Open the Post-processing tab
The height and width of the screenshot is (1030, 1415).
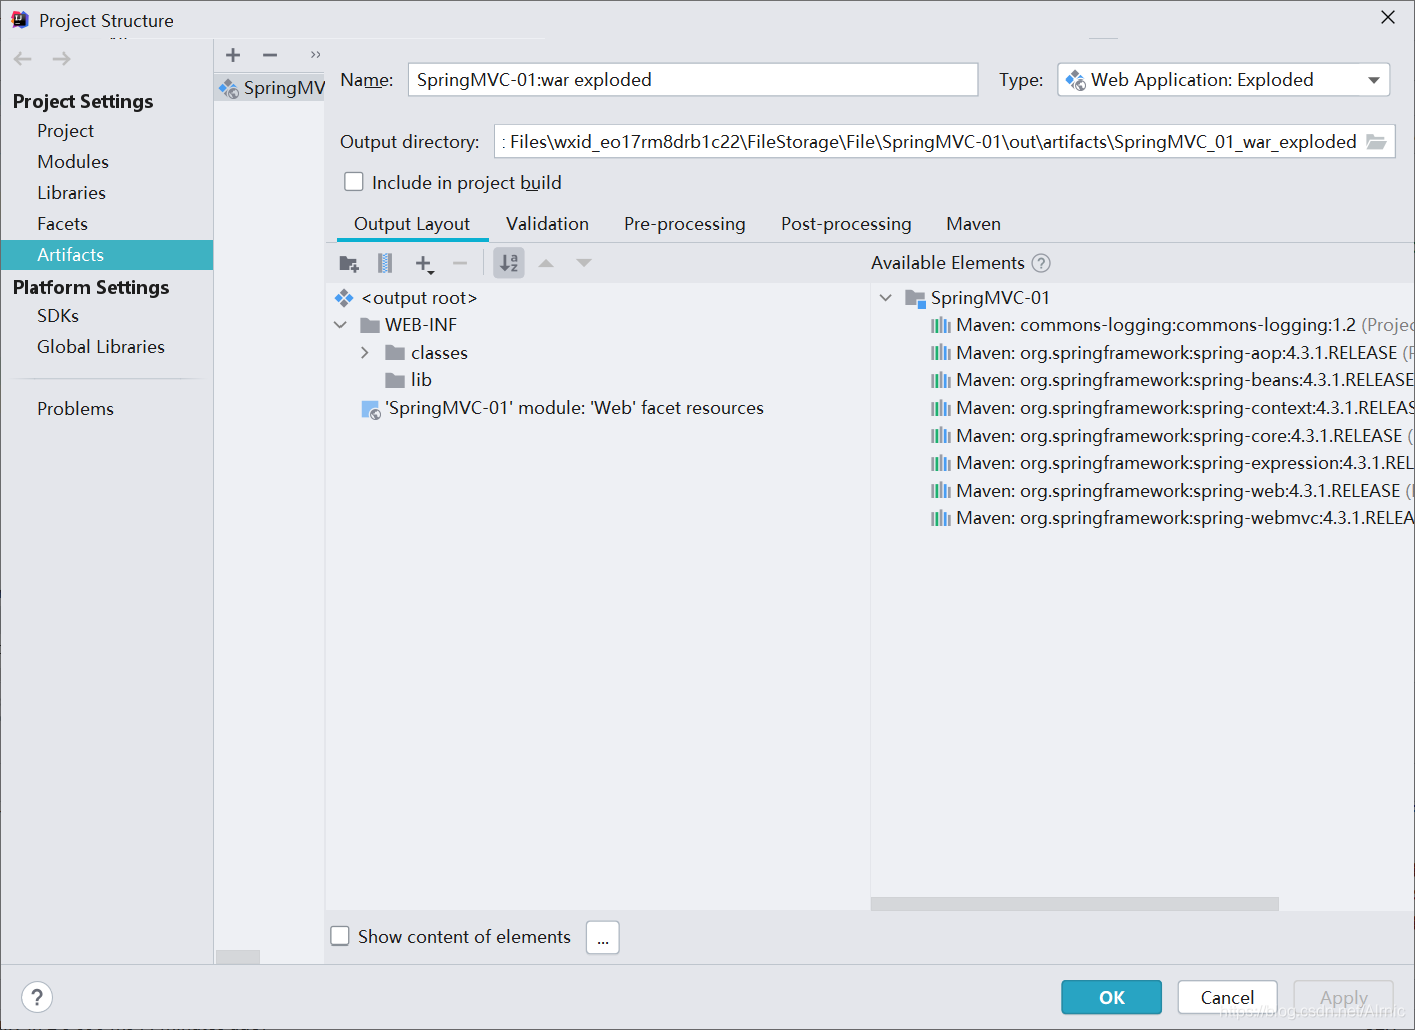845,223
